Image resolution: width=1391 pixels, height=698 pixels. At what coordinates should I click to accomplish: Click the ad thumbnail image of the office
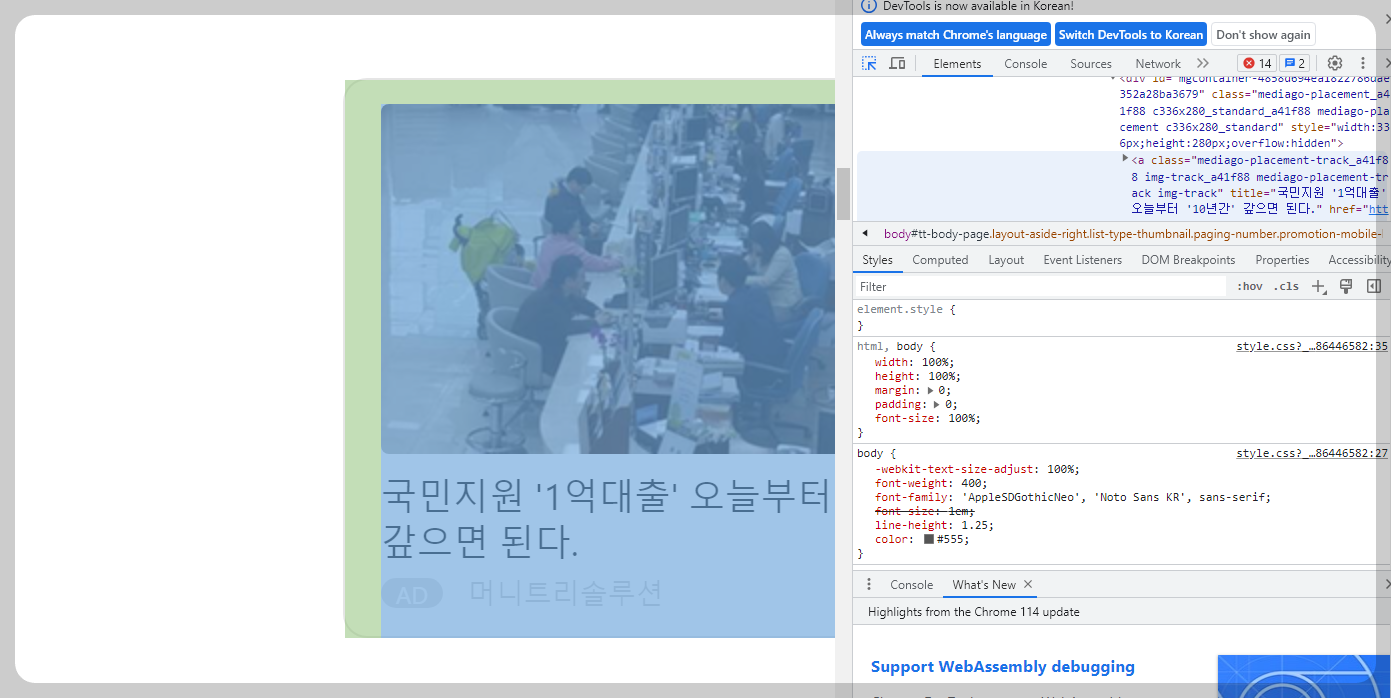click(608, 278)
